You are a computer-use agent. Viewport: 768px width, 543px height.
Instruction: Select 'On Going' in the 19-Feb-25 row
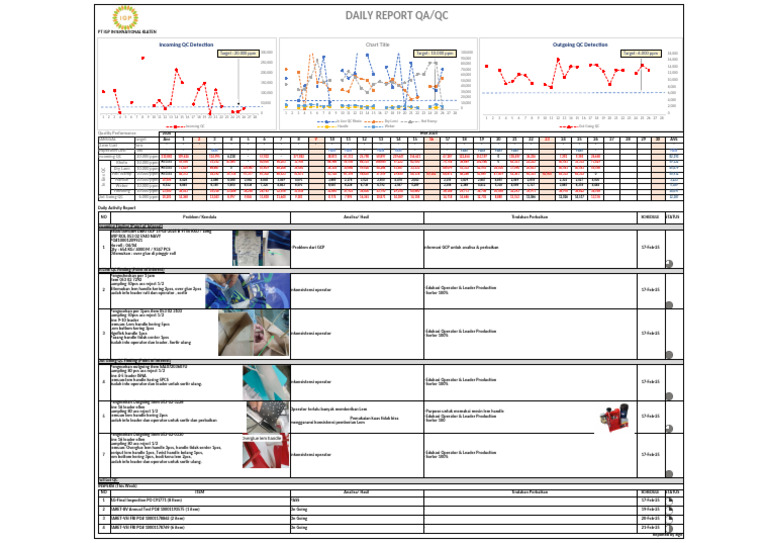299,509
